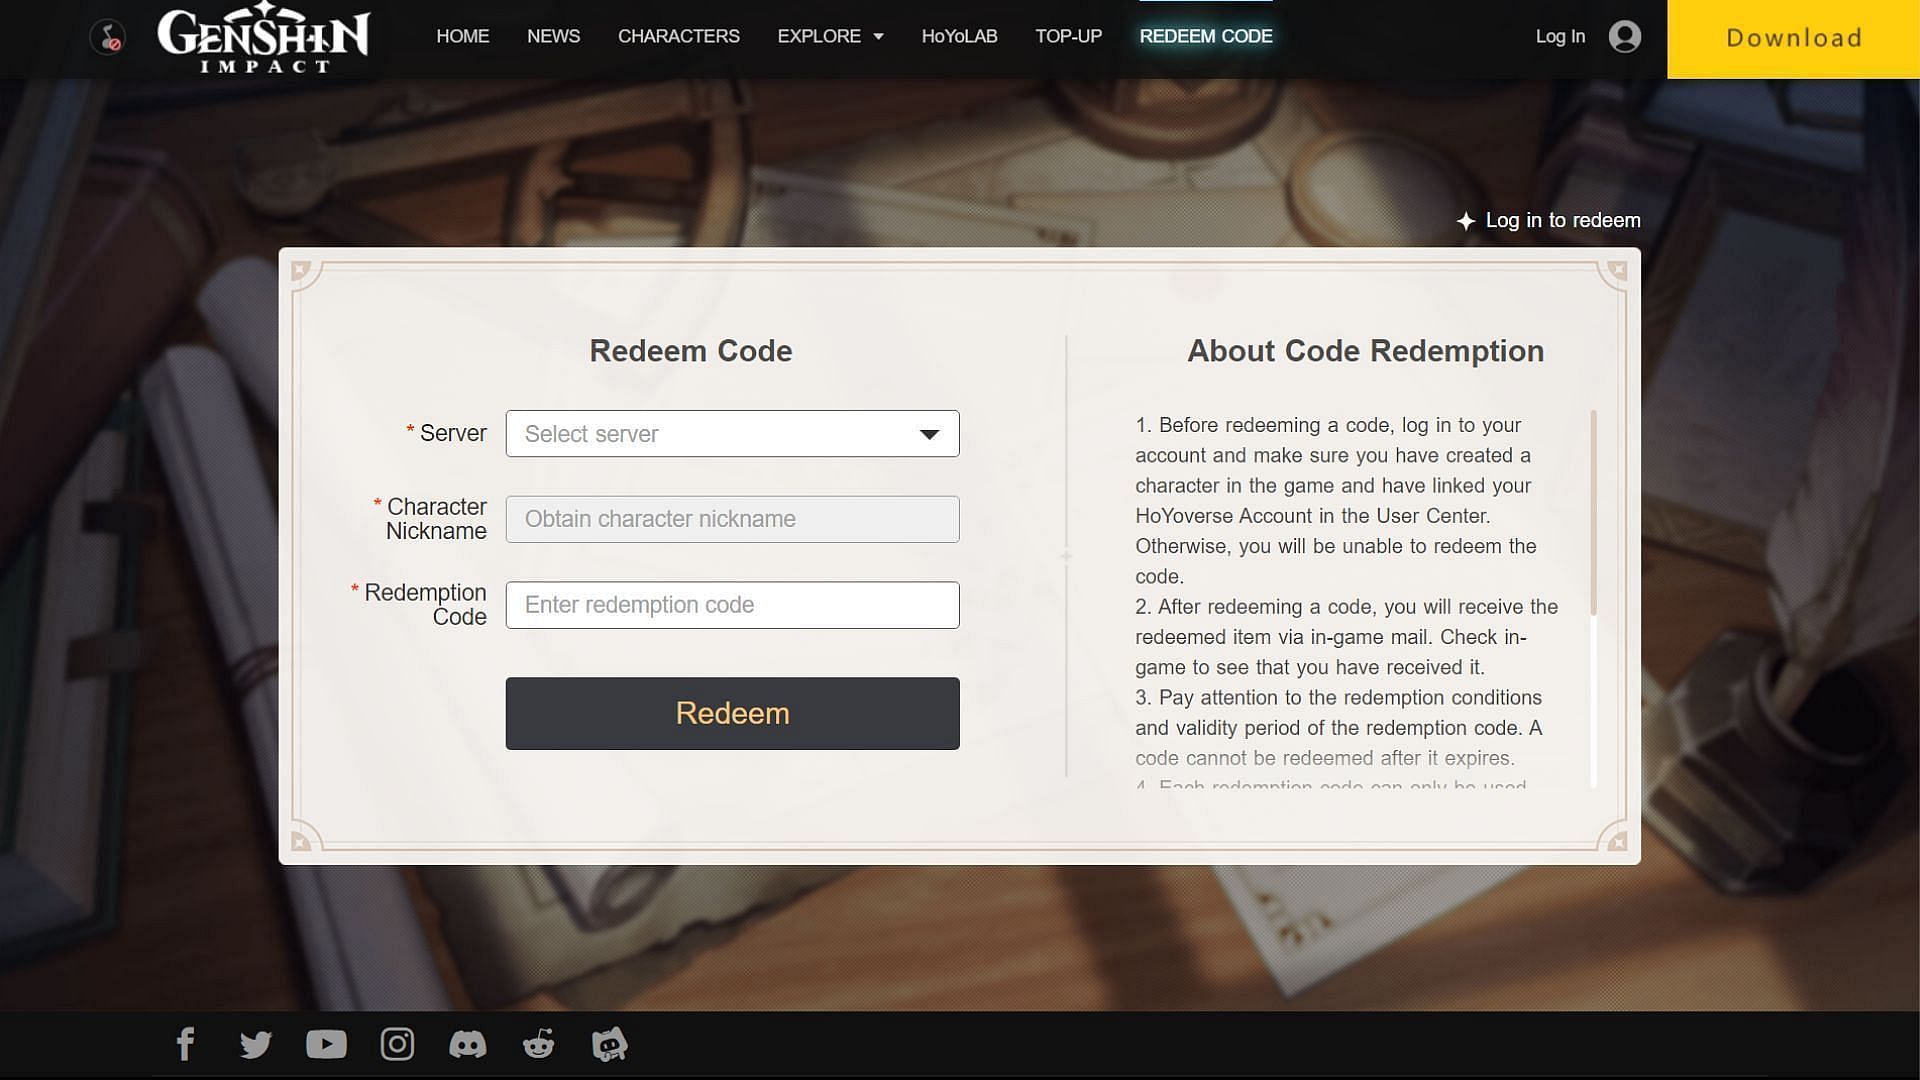Click the TOP-UP navigation tab

point(1068,36)
